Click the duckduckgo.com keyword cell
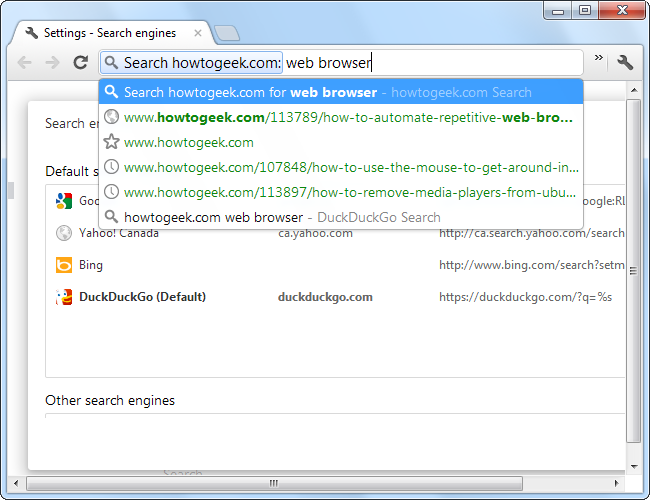 tap(325, 297)
